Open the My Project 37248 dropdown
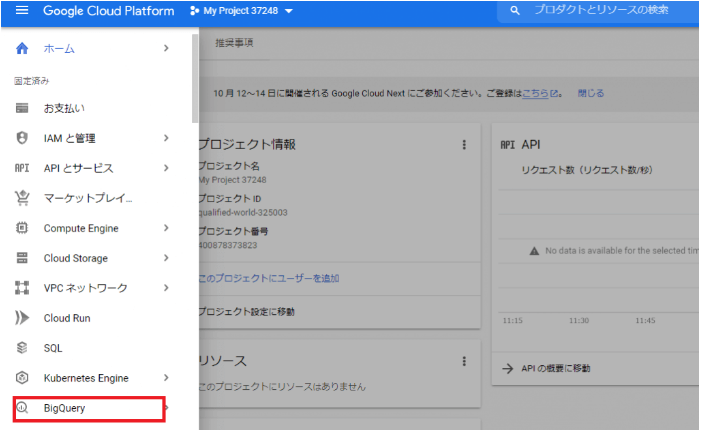This screenshot has height=430, width=701. 241,11
